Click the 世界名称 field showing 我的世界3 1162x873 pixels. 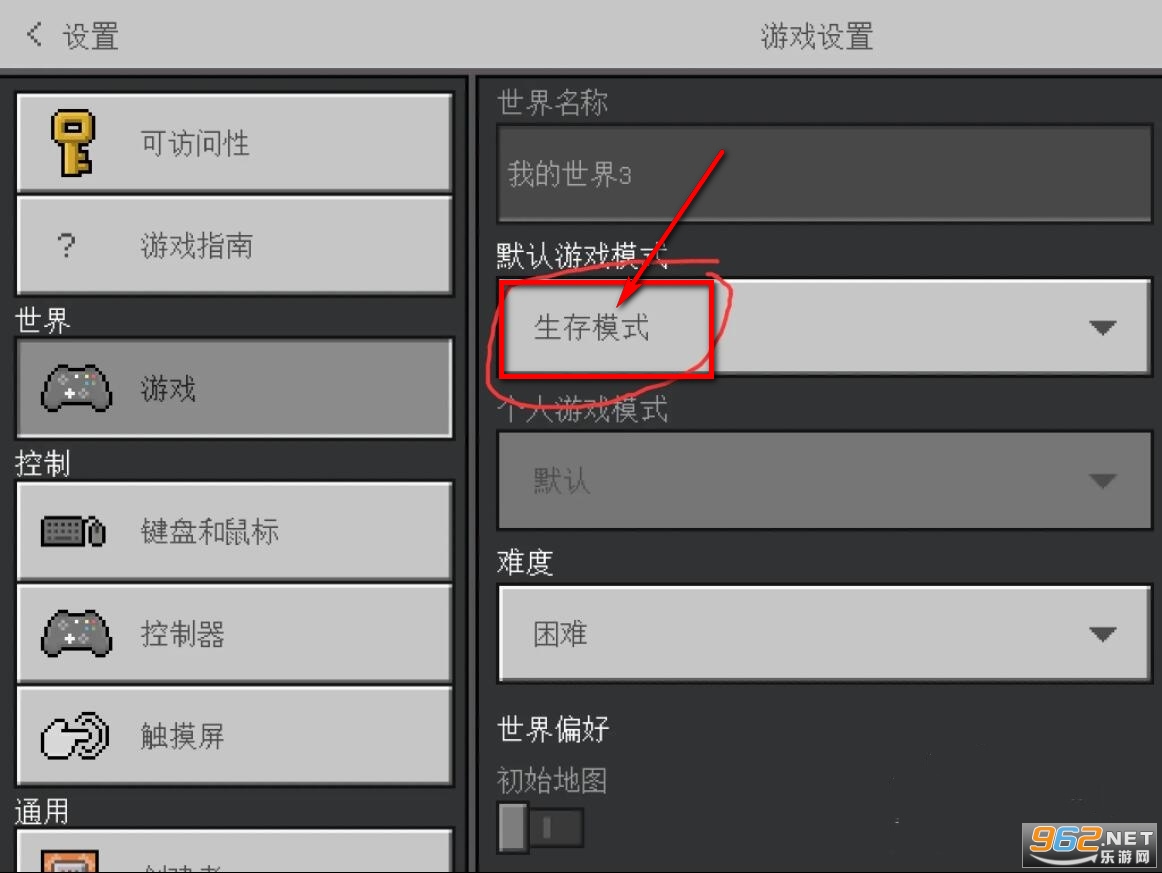pos(825,174)
